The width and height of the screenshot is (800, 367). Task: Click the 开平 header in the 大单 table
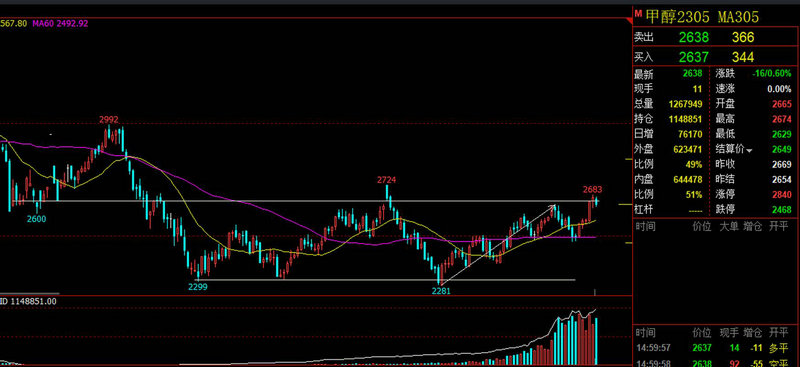pos(779,226)
